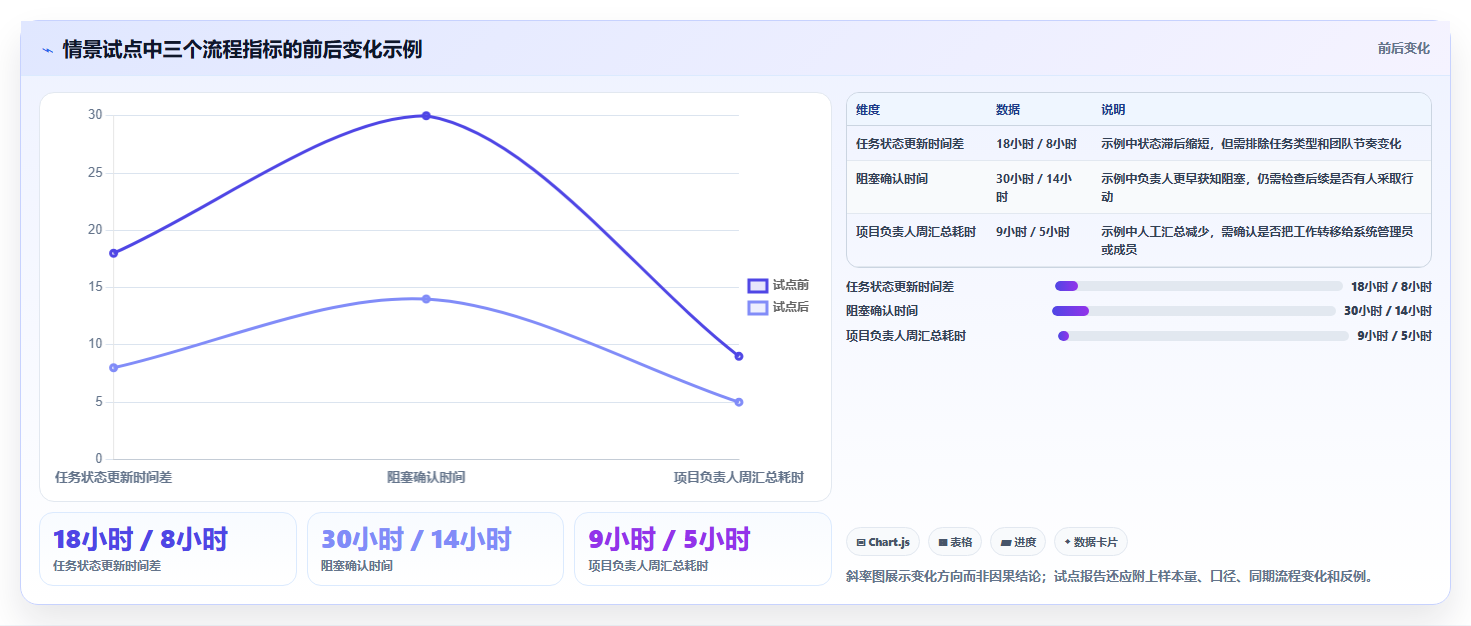Click x-axis label 阻塞确认时间
This screenshot has height=626, width=1471.
[x=426, y=478]
